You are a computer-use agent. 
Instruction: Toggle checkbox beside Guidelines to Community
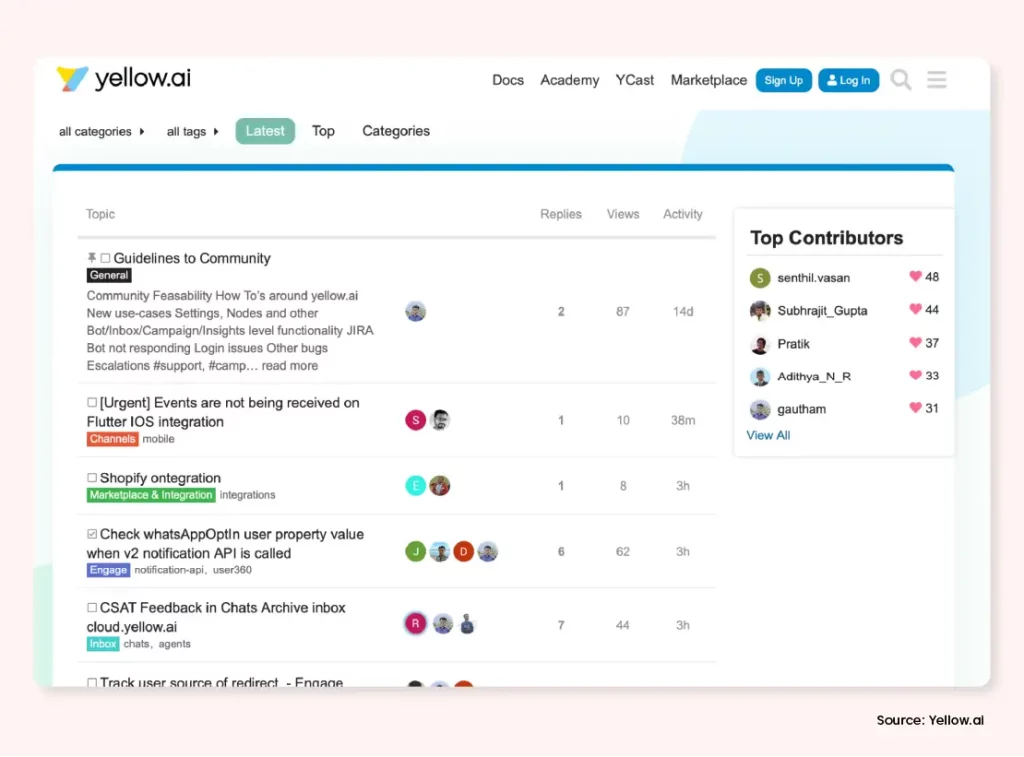point(105,259)
